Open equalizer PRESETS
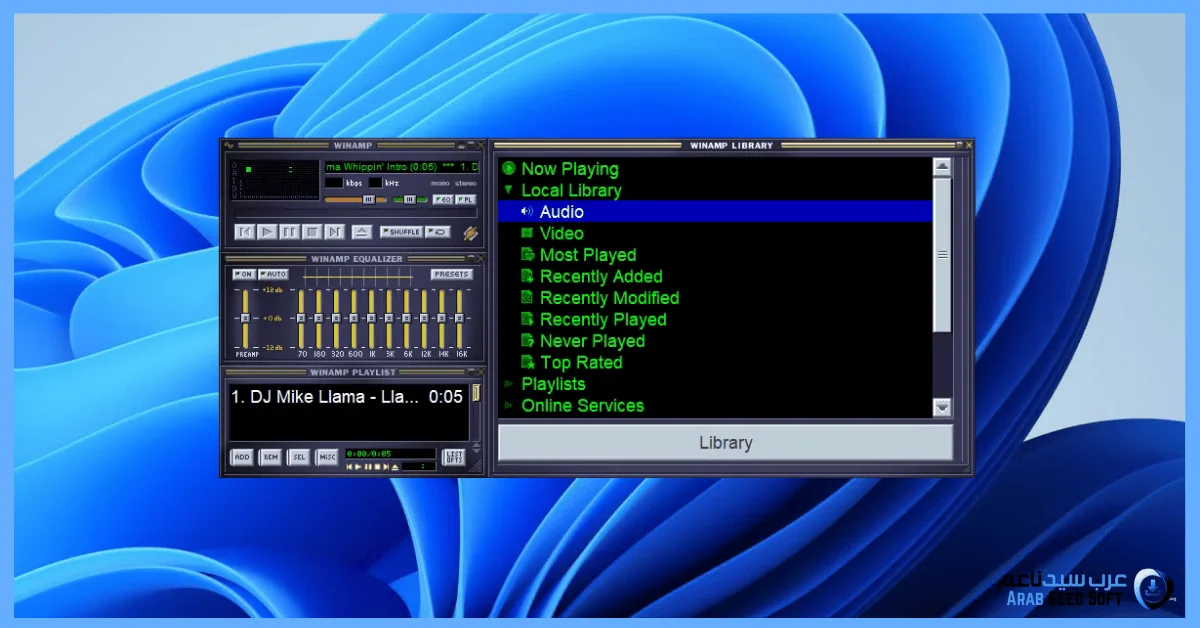 450,273
